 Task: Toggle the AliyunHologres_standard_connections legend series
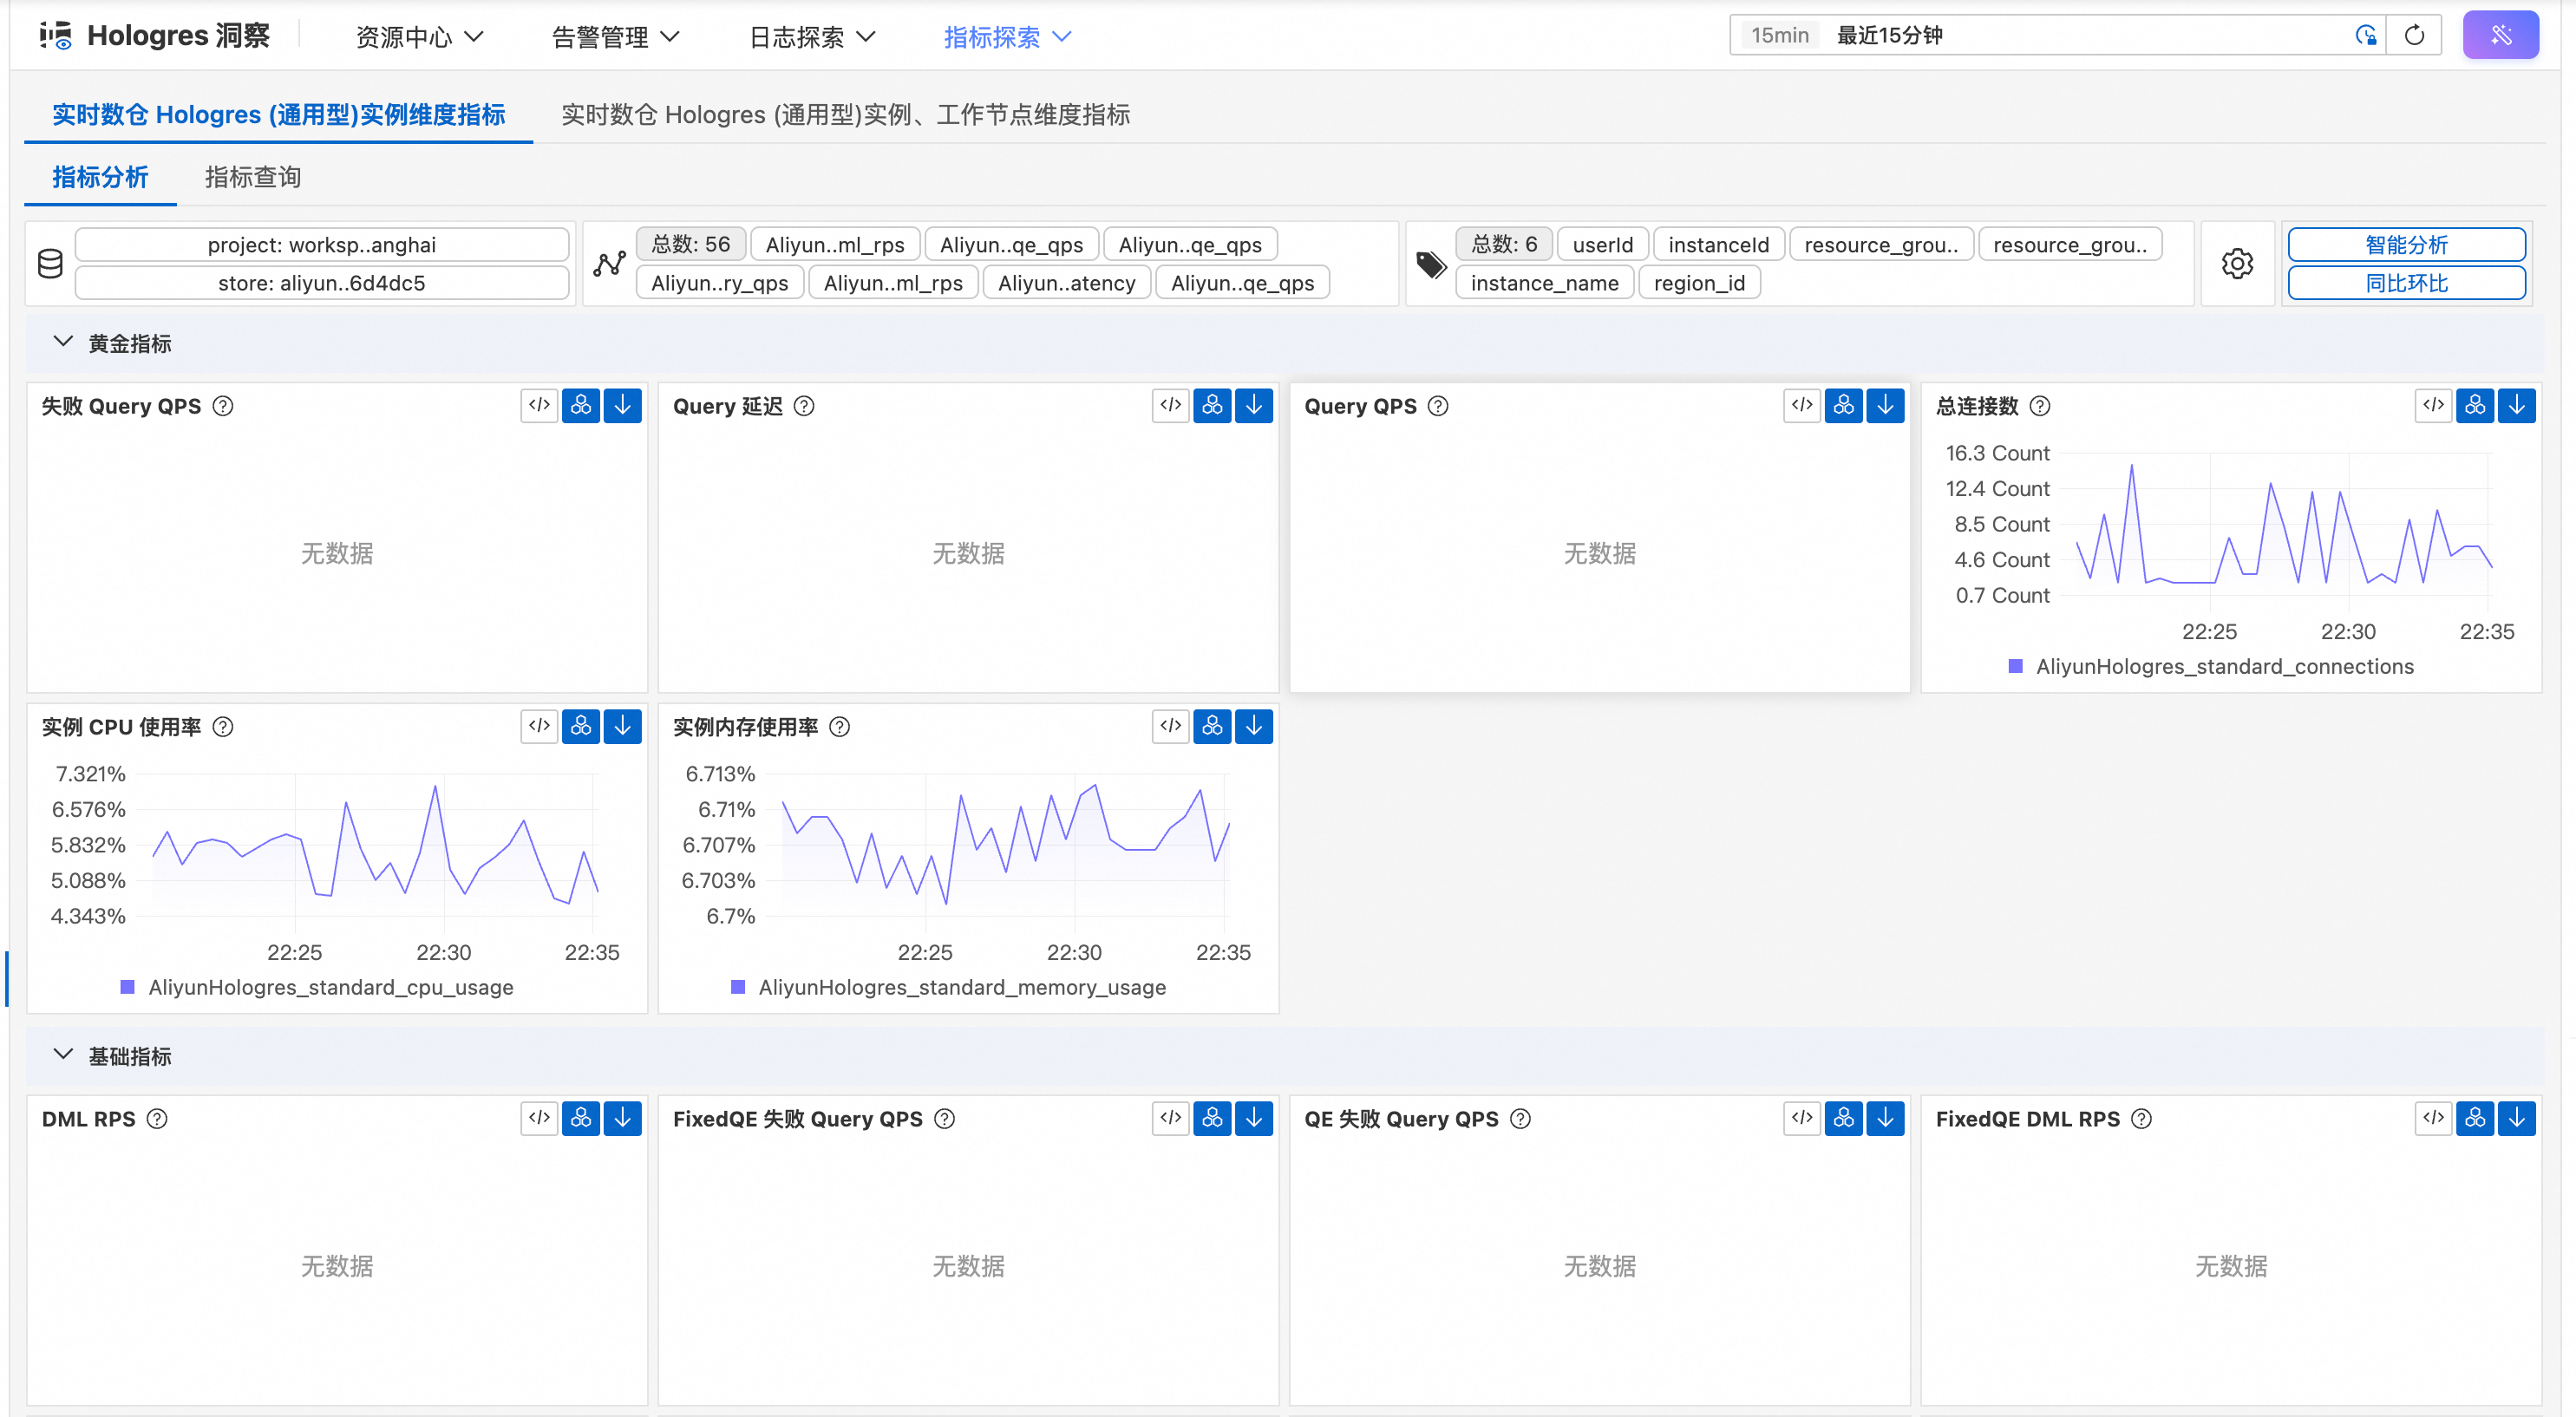coord(2224,667)
